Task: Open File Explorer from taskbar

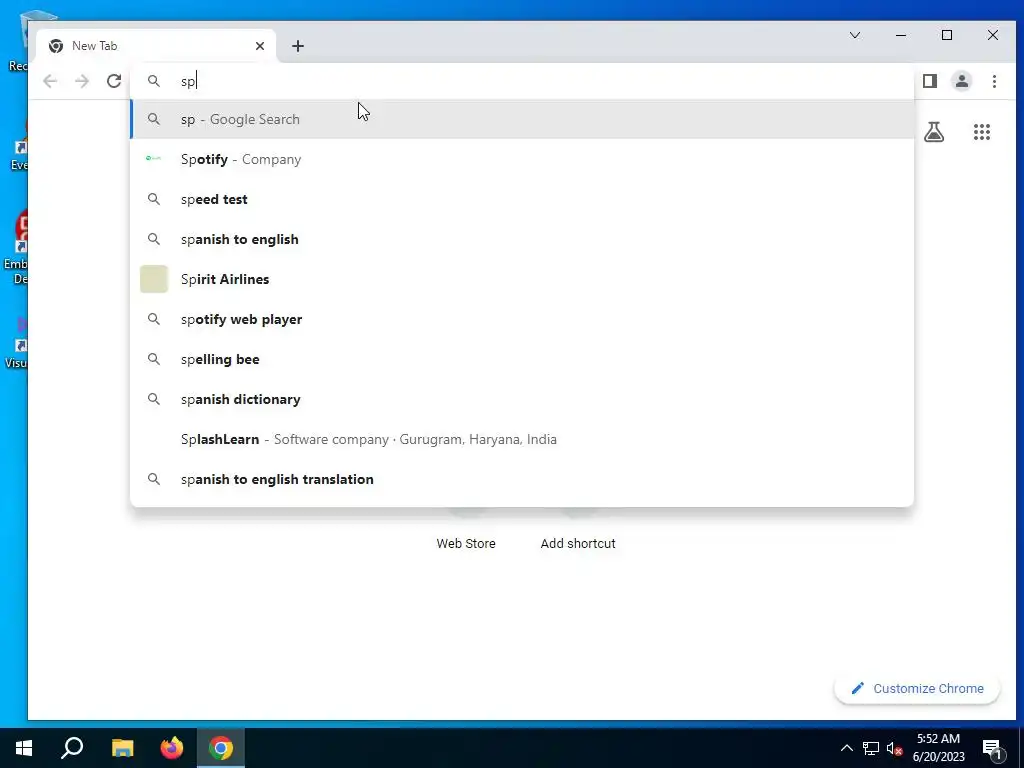Action: tap(122, 748)
